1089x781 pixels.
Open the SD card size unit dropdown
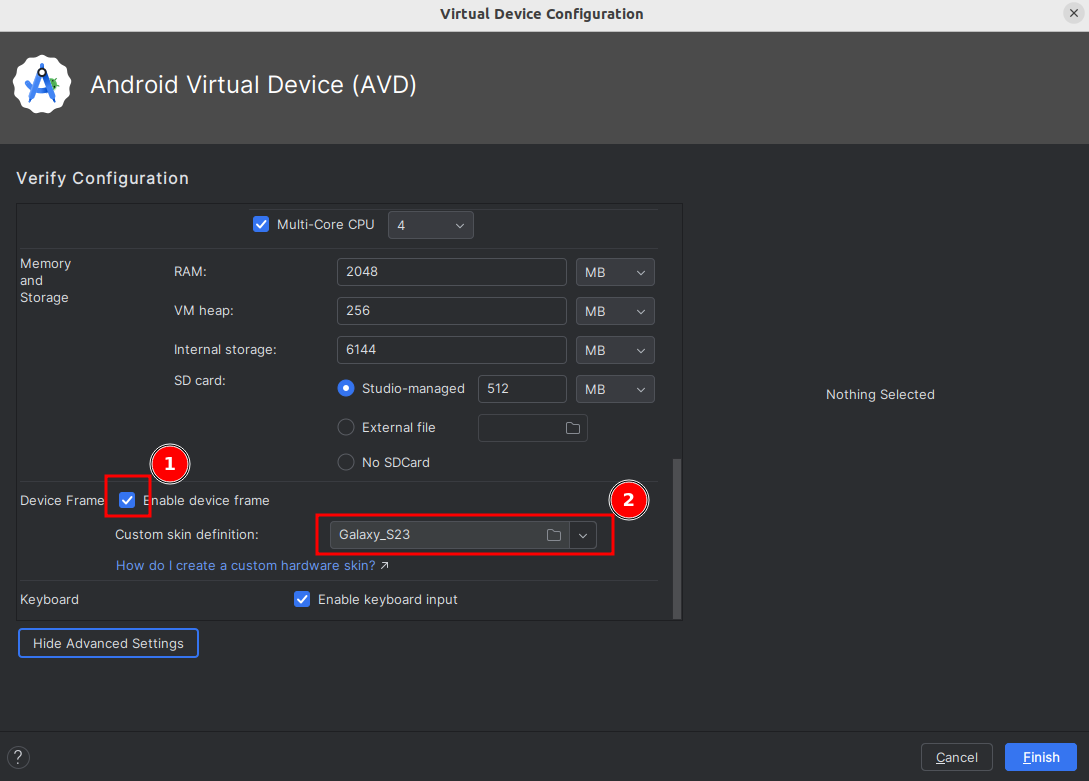pos(615,389)
